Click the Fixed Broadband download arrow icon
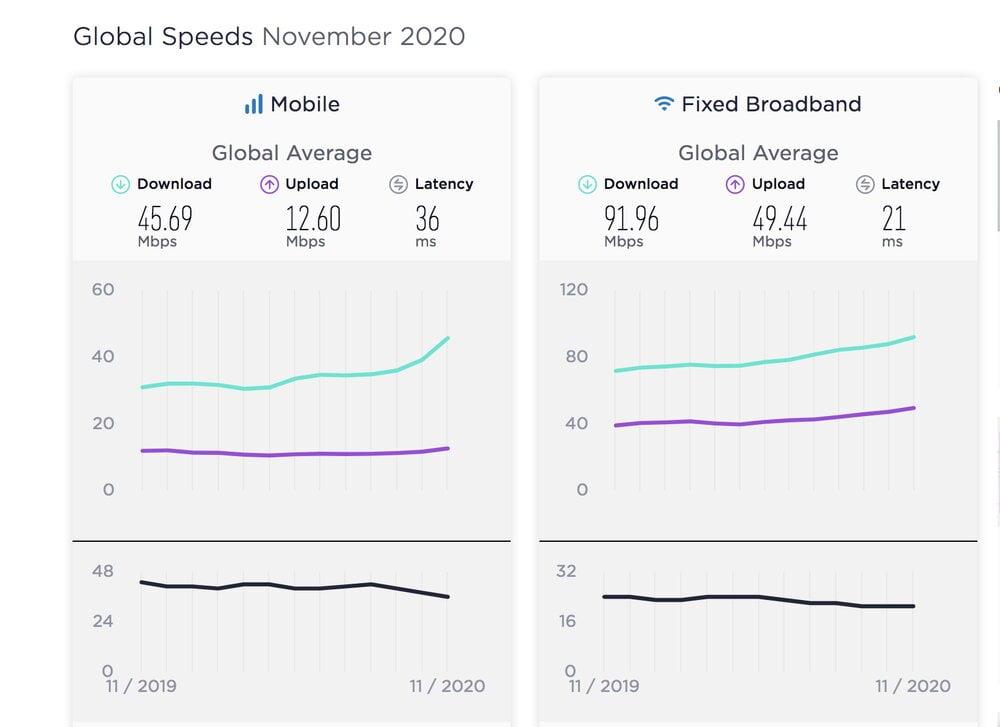The image size is (1000, 727). point(587,184)
